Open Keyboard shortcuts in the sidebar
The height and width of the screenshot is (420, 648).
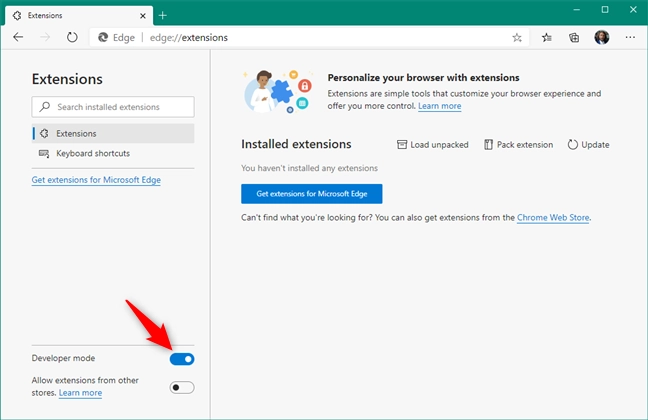[x=113, y=153]
